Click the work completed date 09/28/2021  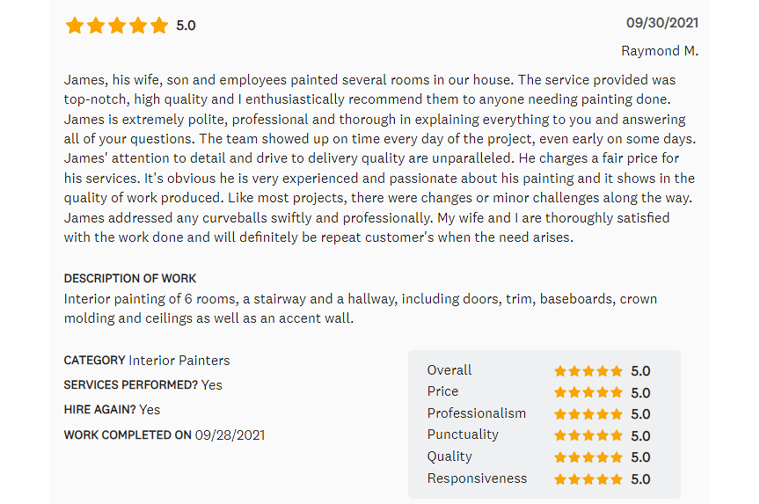230,435
